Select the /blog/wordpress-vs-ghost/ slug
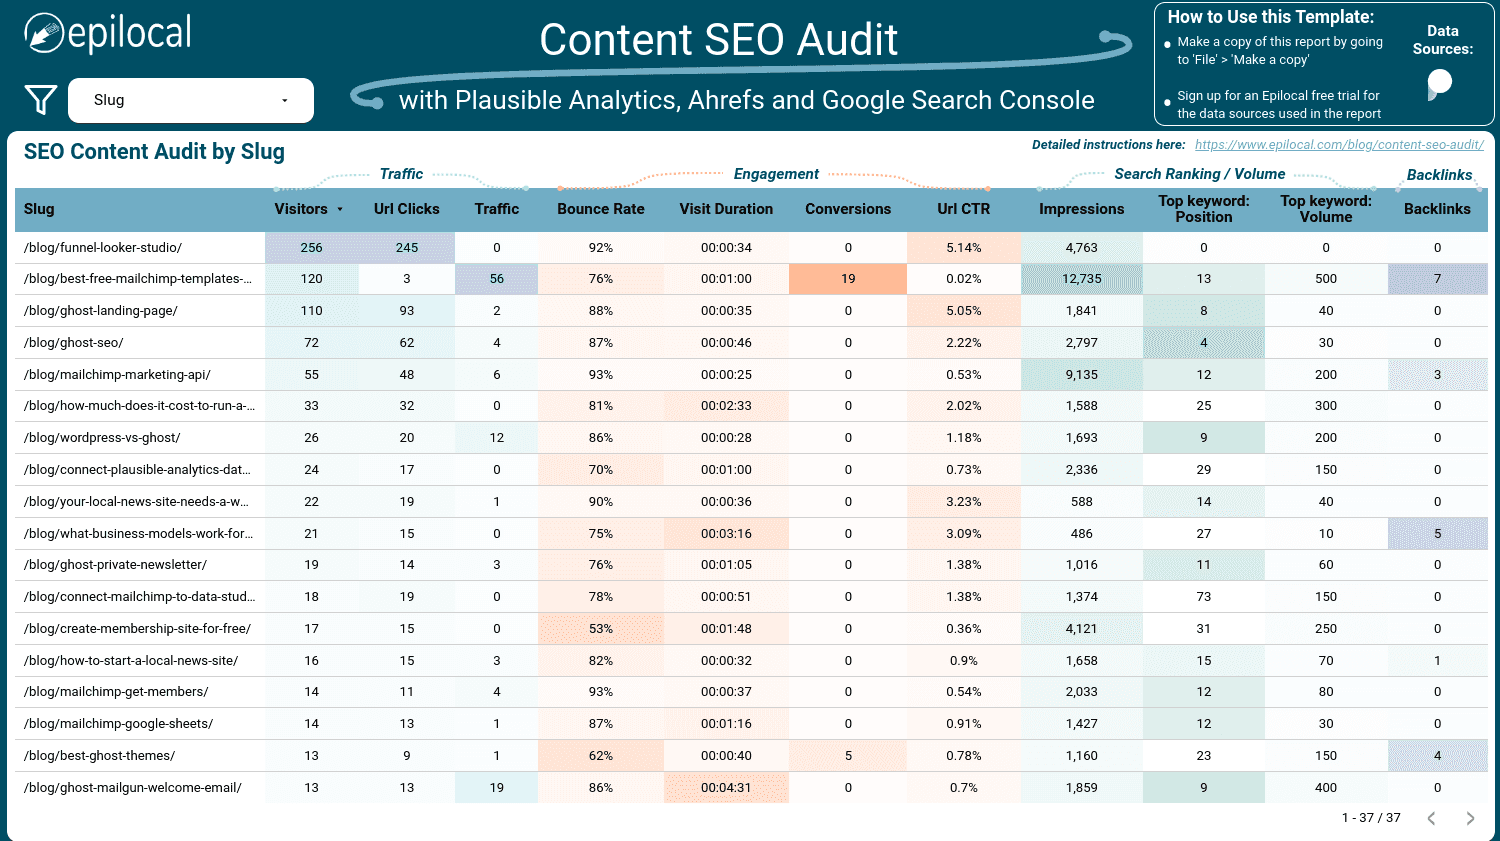Viewport: 1500px width, 841px height. (x=102, y=438)
